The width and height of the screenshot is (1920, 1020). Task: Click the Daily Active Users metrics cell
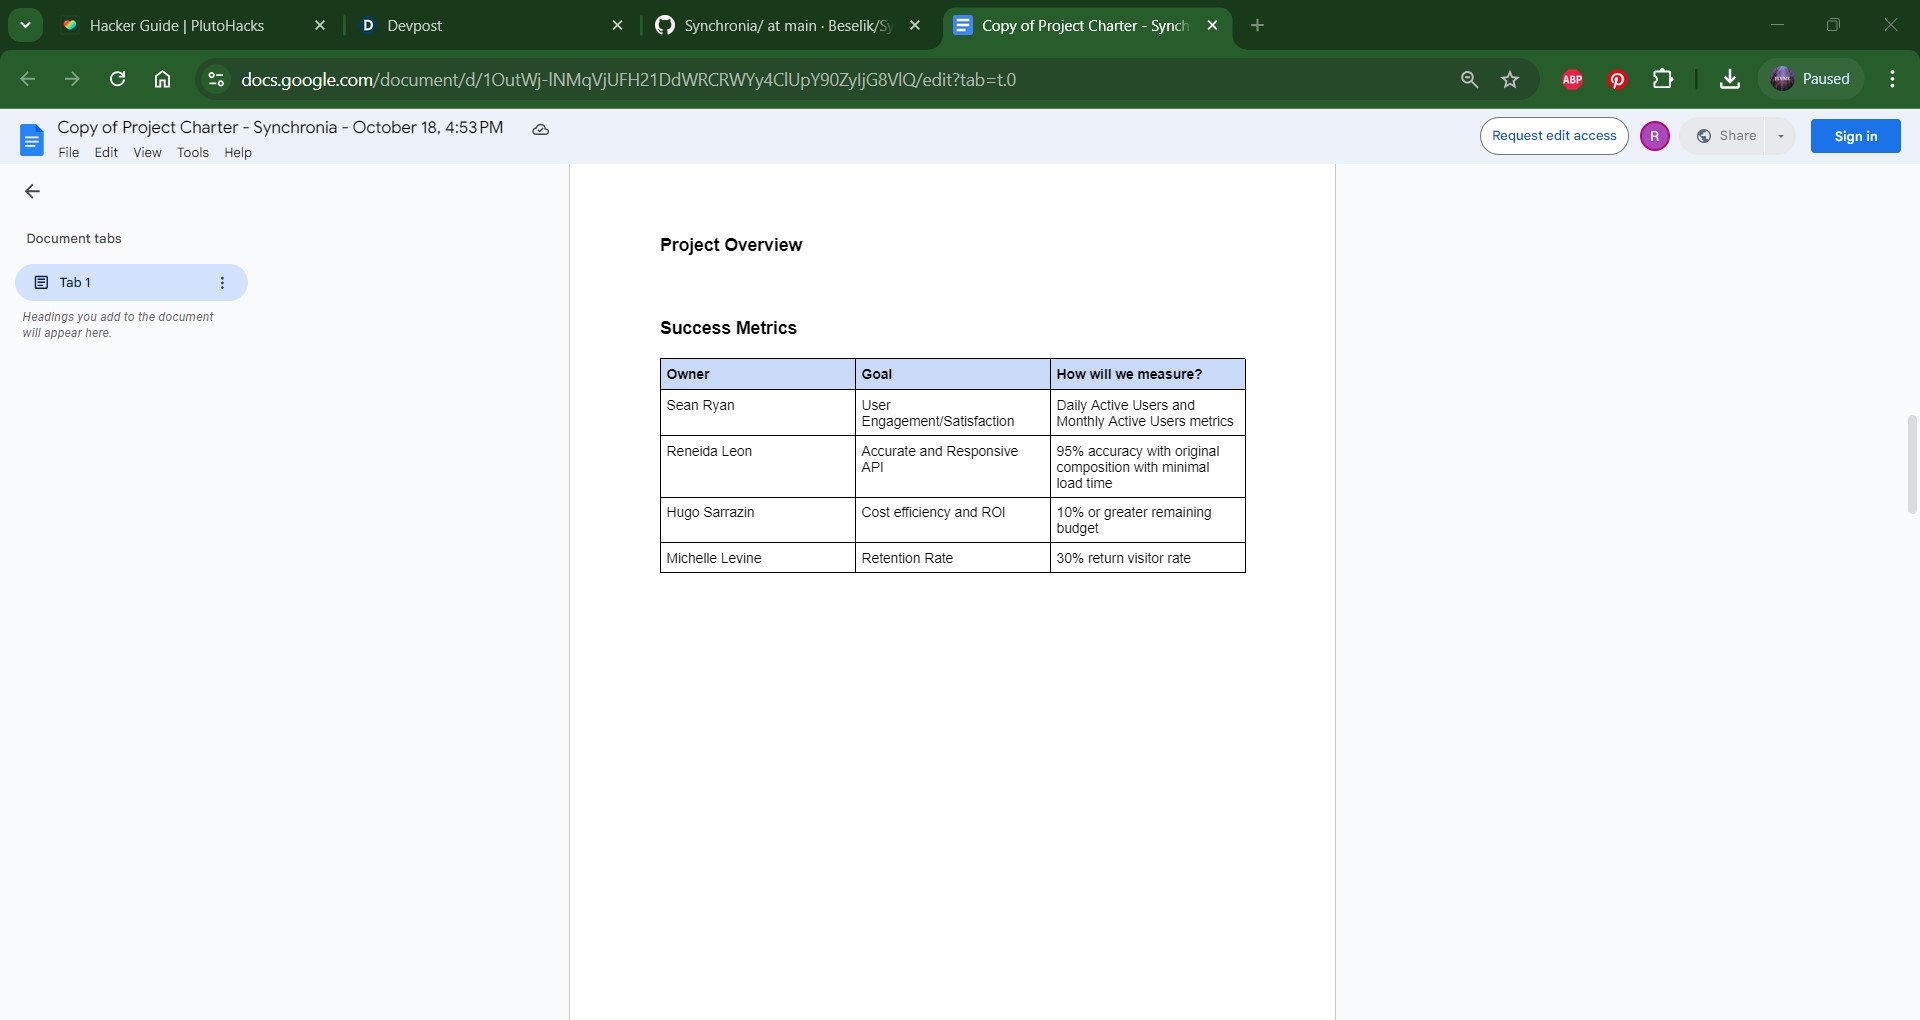pos(1147,412)
